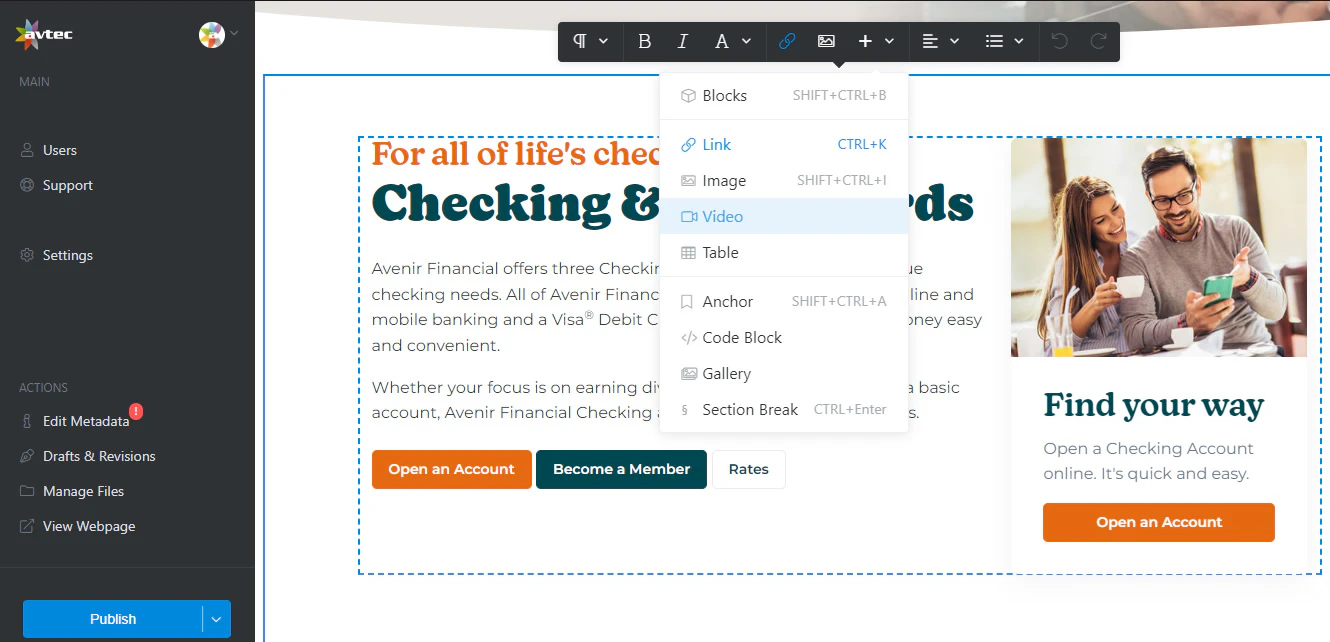This screenshot has width=1330, height=642.
Task: Choose Section Break from the insert menu
Action: pyautogui.click(x=784, y=410)
